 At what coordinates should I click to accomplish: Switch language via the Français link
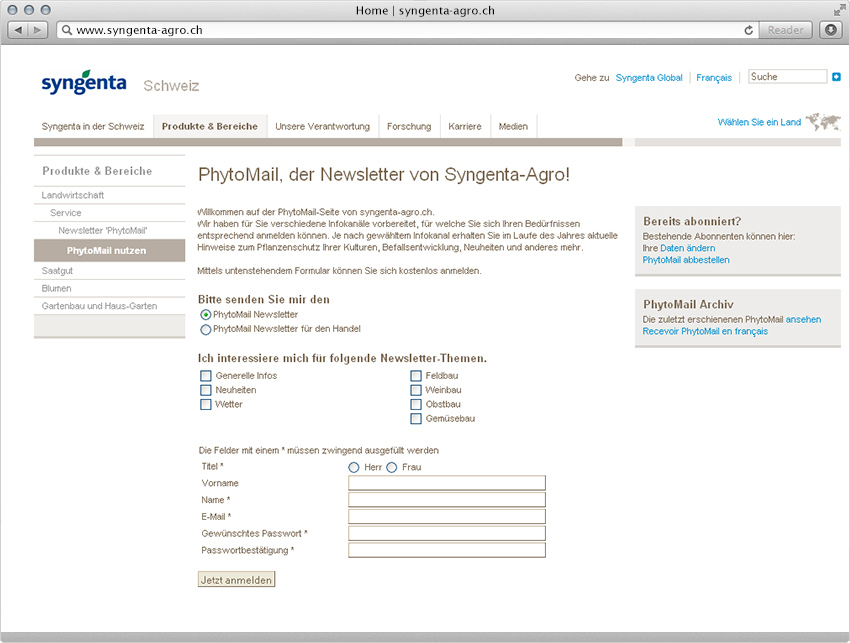(714, 78)
